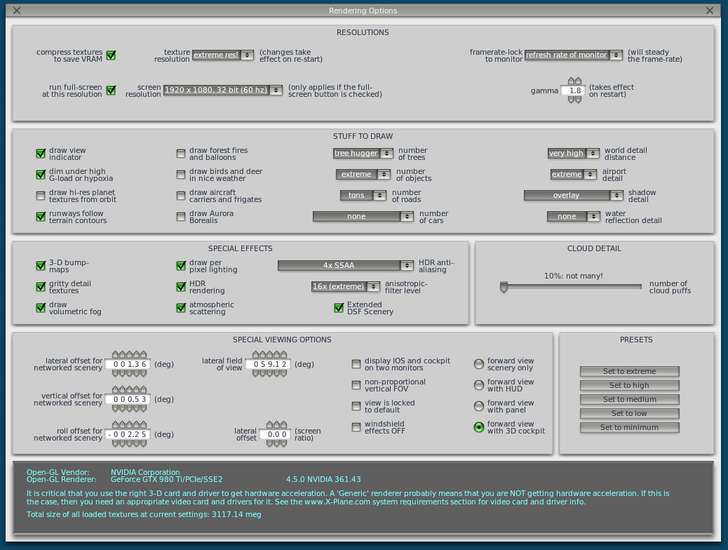This screenshot has height=550, width=728.
Task: Open water reflection detail dropdown
Action: pyautogui.click(x=573, y=217)
